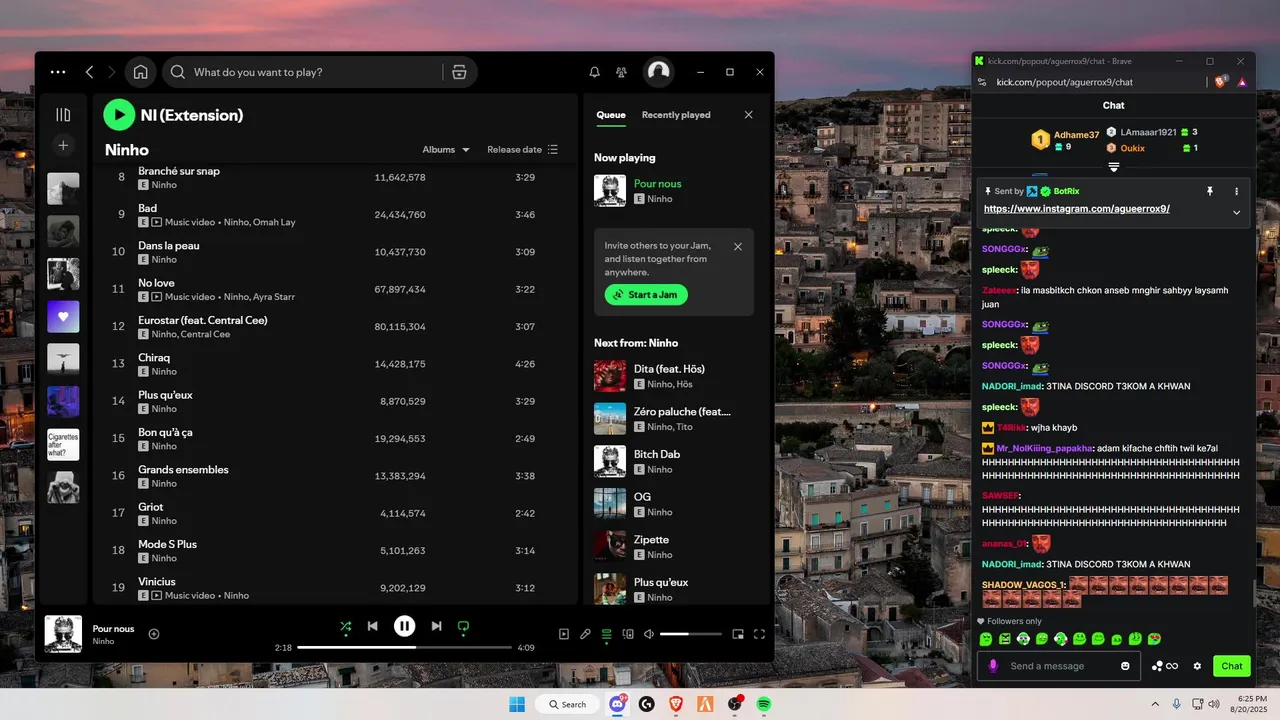This screenshot has height=720, width=1280.
Task: Pause the current song
Action: [404, 626]
